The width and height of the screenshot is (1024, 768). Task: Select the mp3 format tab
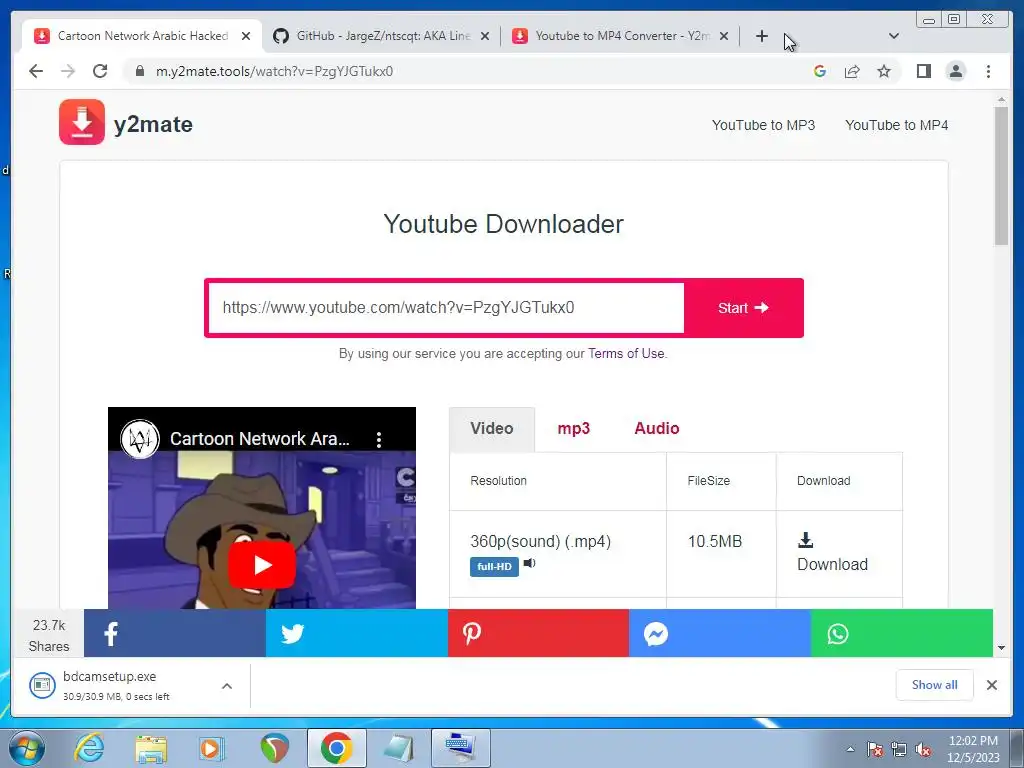coord(573,429)
